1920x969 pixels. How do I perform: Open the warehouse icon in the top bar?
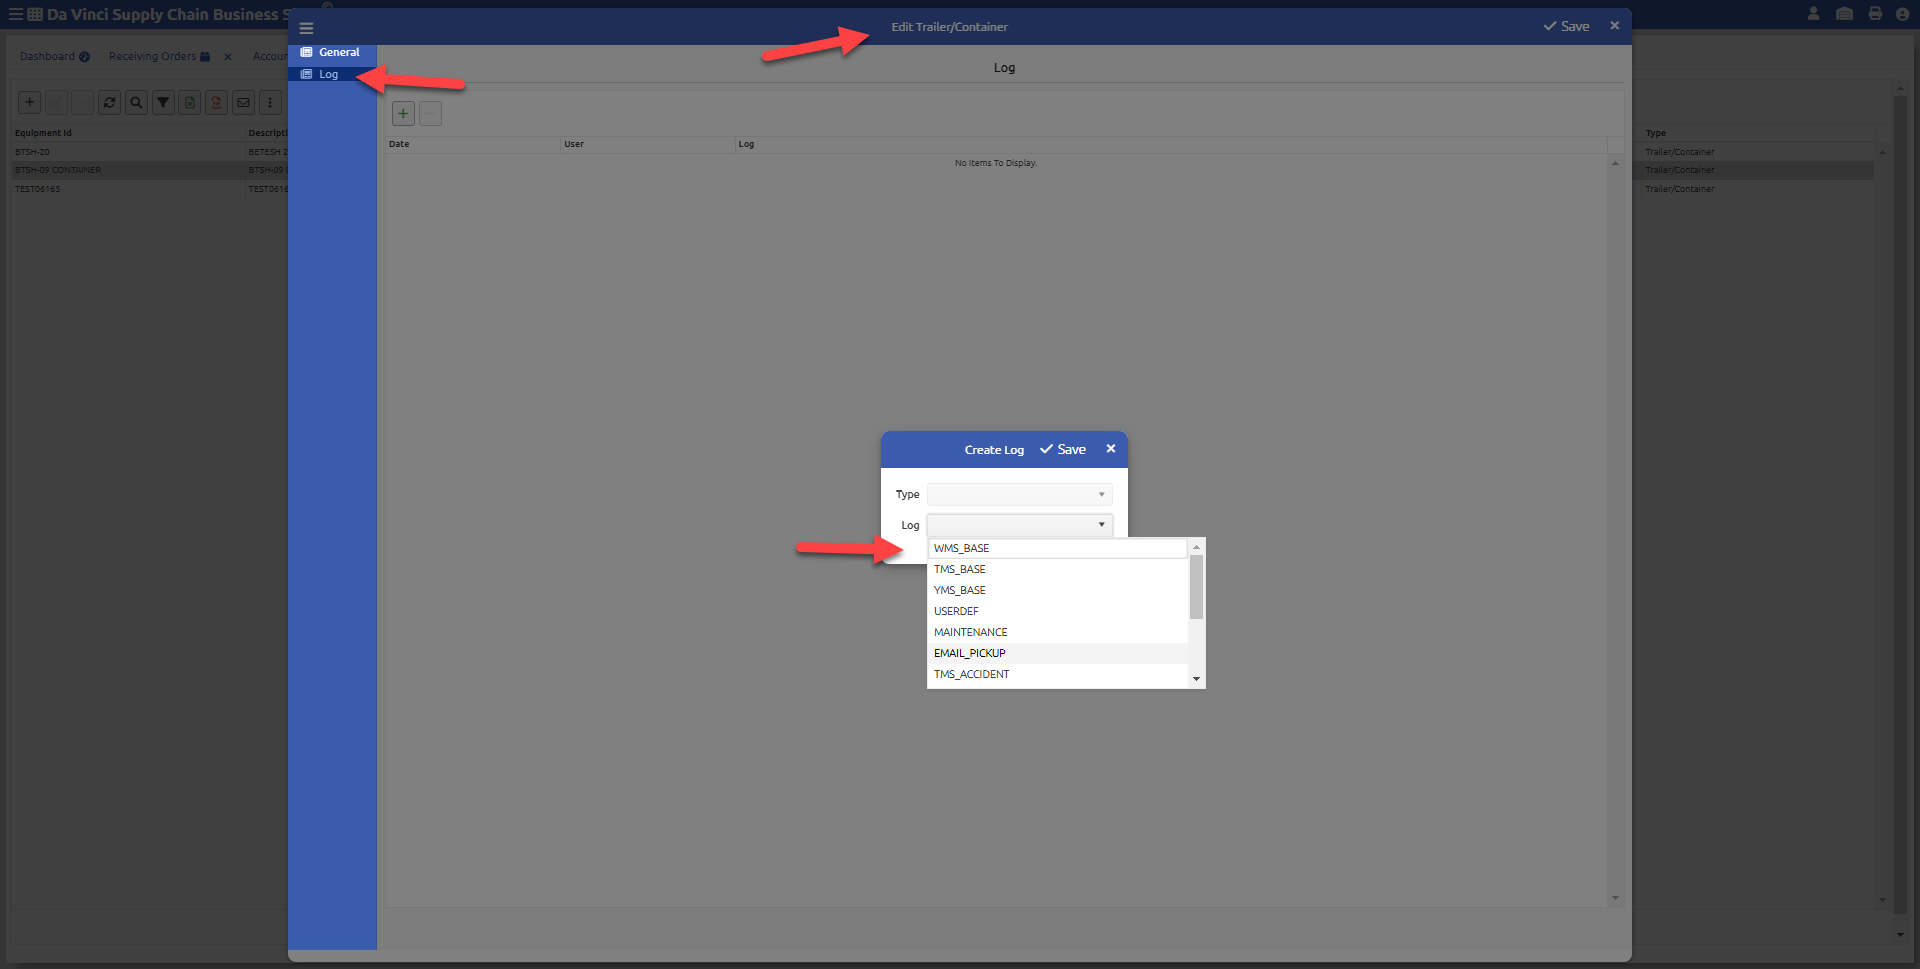point(1845,14)
